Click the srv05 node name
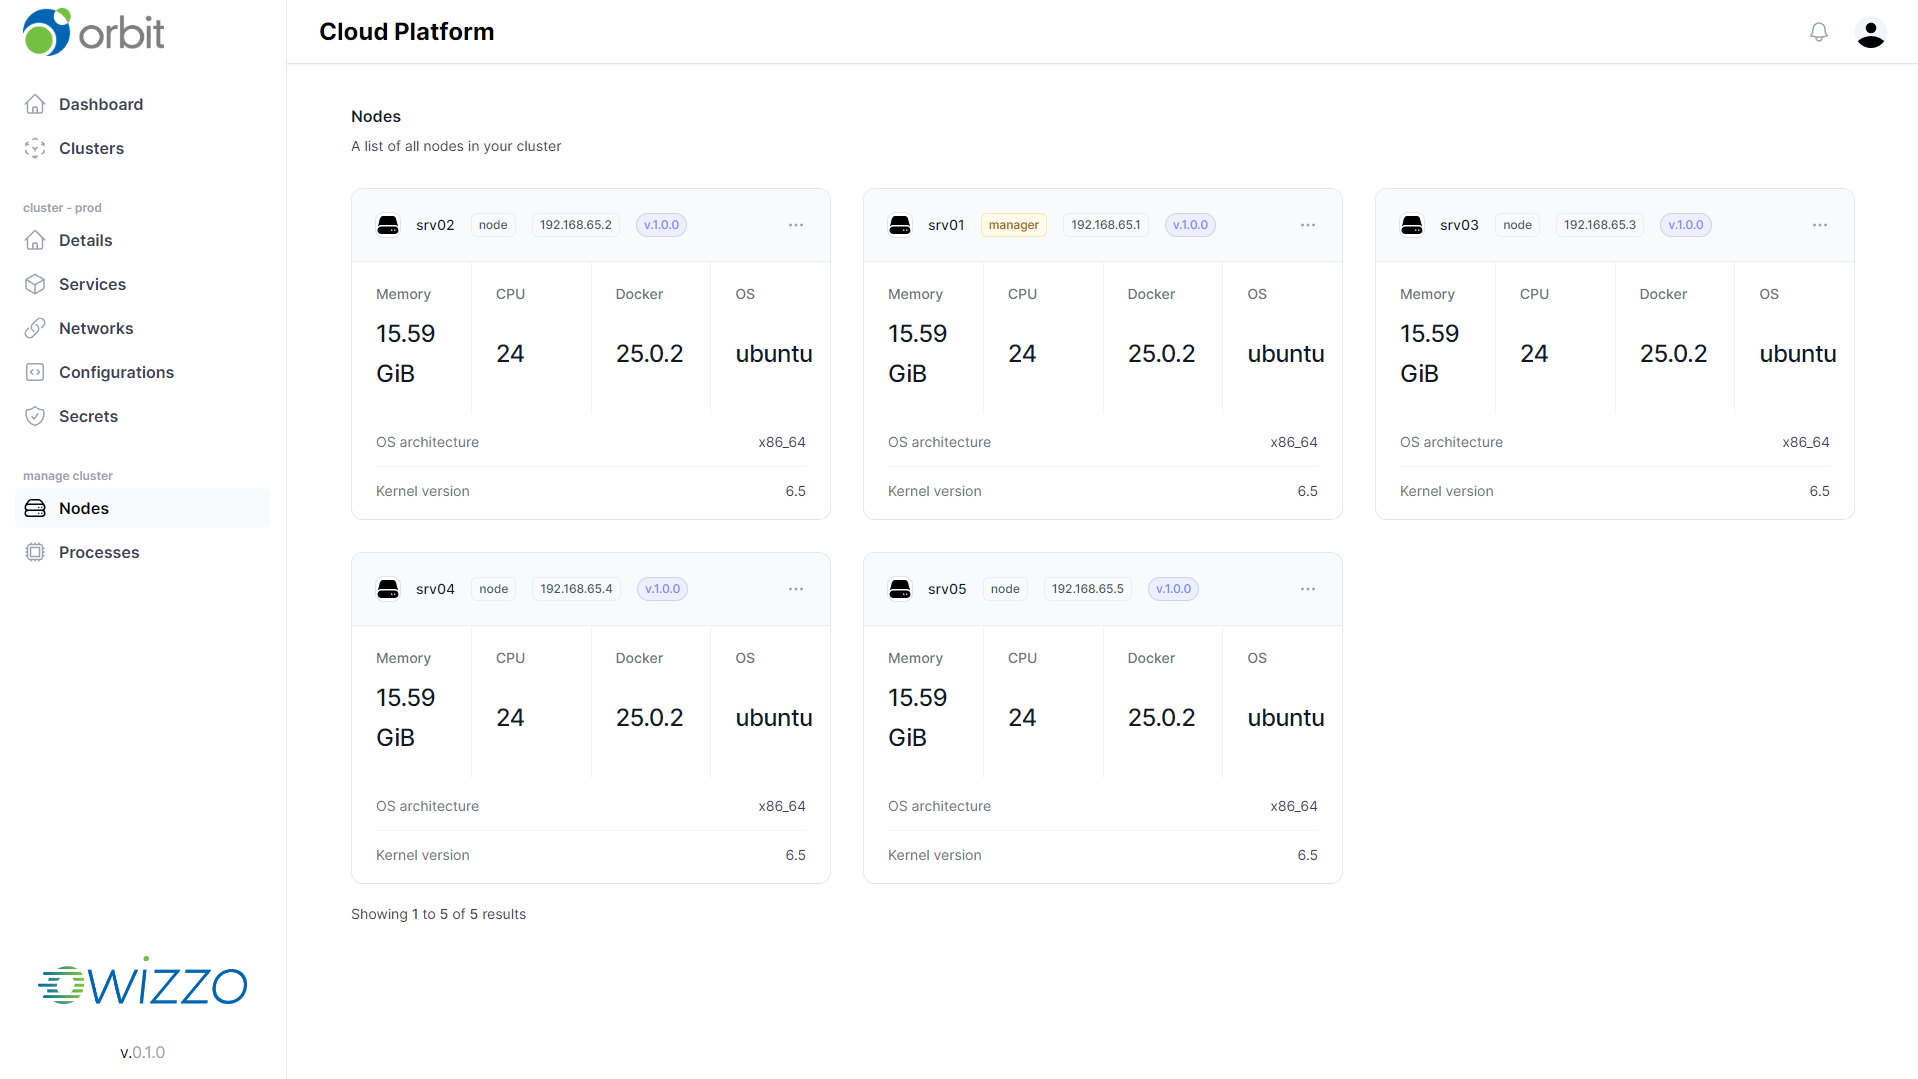 click(947, 589)
